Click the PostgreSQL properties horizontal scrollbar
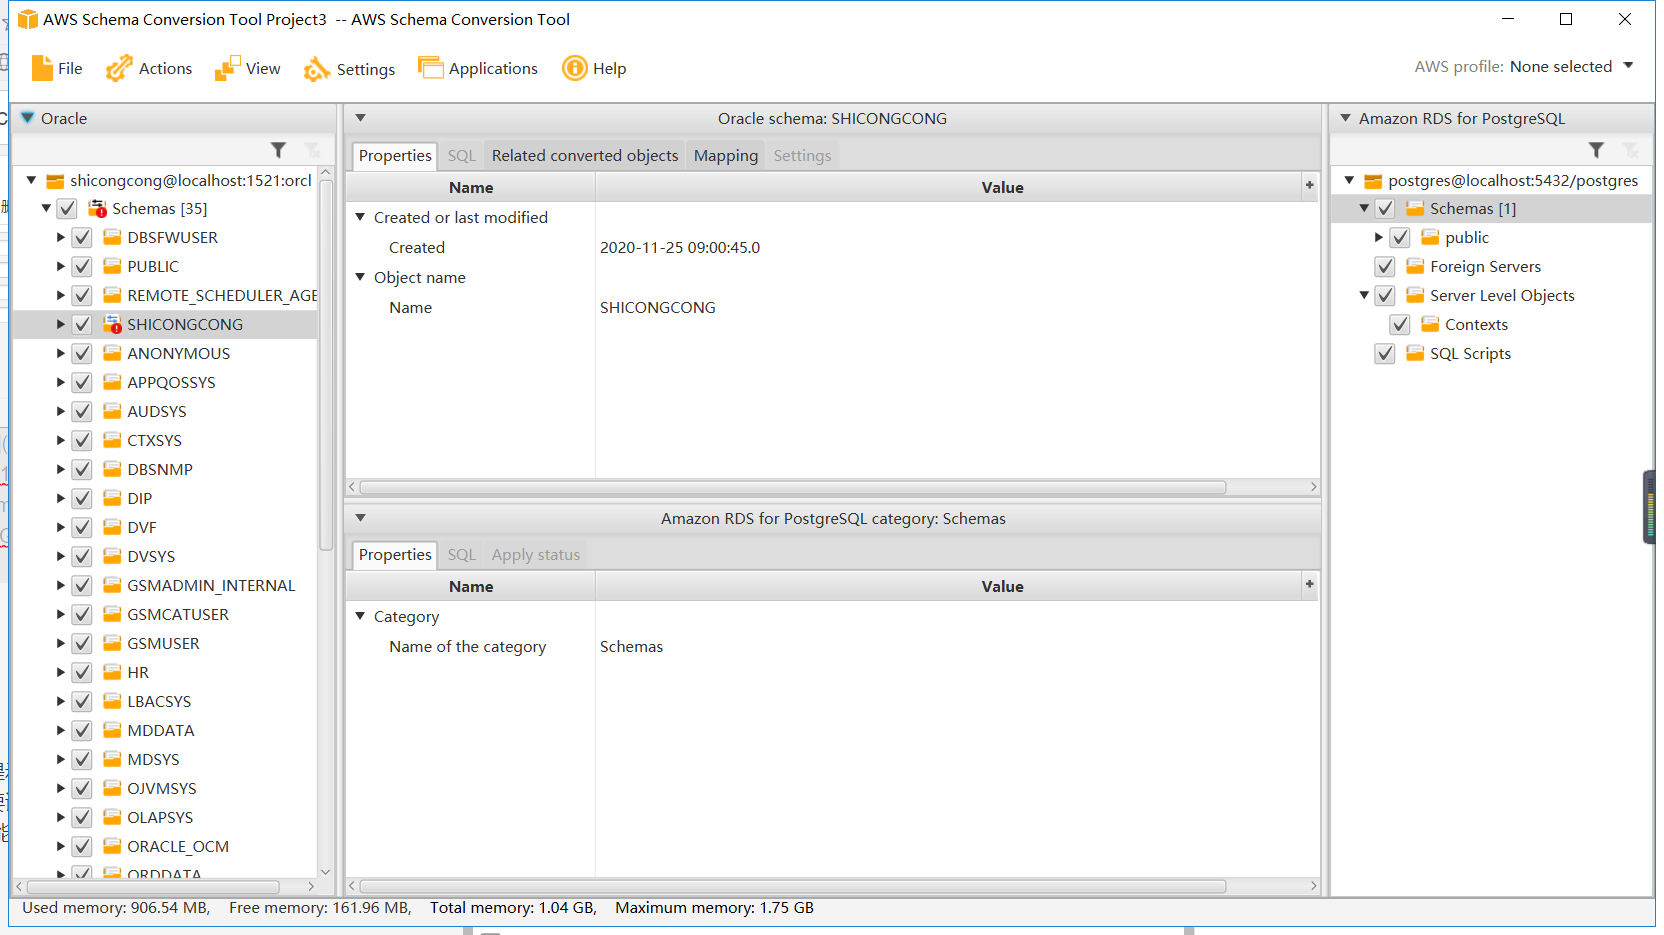 [x=793, y=887]
